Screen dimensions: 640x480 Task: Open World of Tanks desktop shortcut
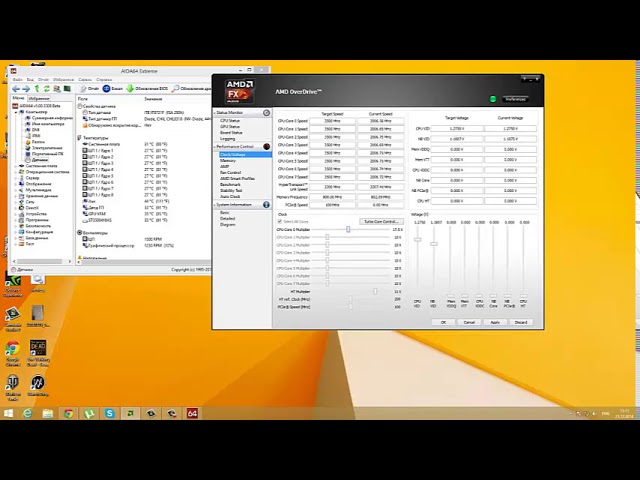tap(13, 387)
